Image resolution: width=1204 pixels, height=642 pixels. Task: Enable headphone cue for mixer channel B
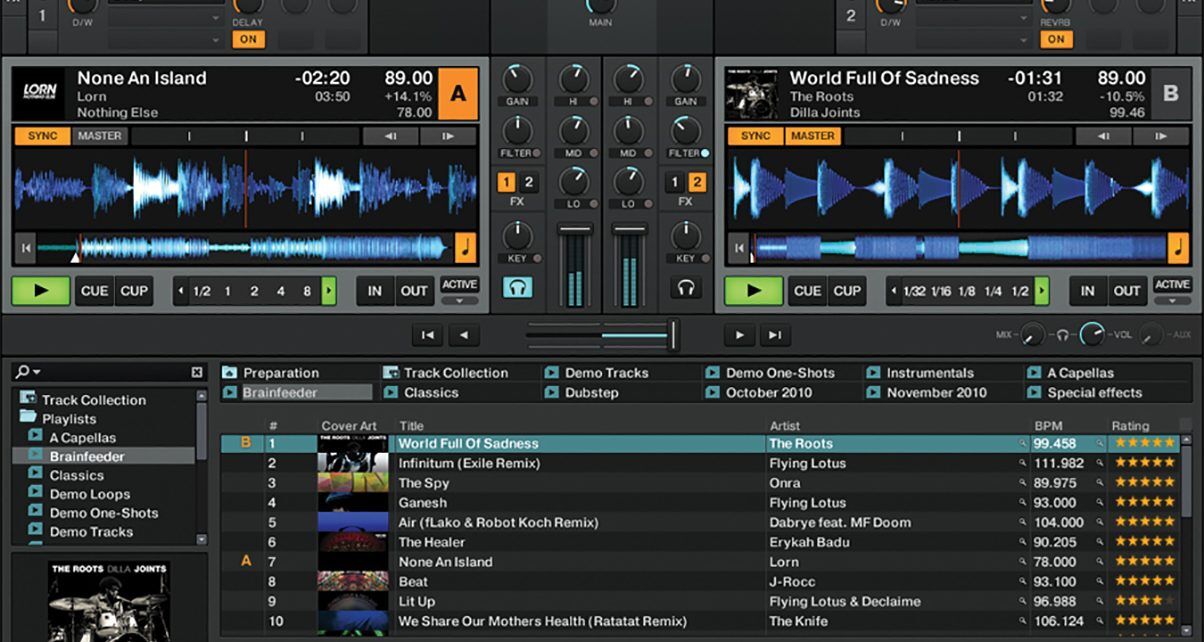click(x=685, y=288)
